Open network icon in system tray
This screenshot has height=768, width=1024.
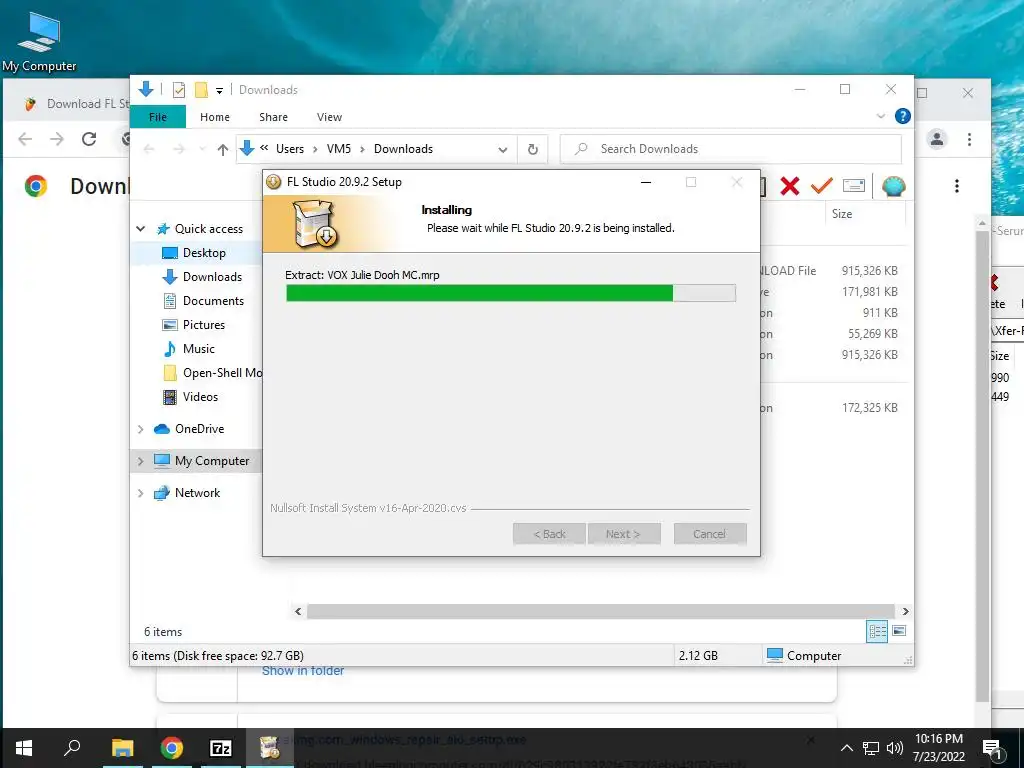pyautogui.click(x=871, y=748)
